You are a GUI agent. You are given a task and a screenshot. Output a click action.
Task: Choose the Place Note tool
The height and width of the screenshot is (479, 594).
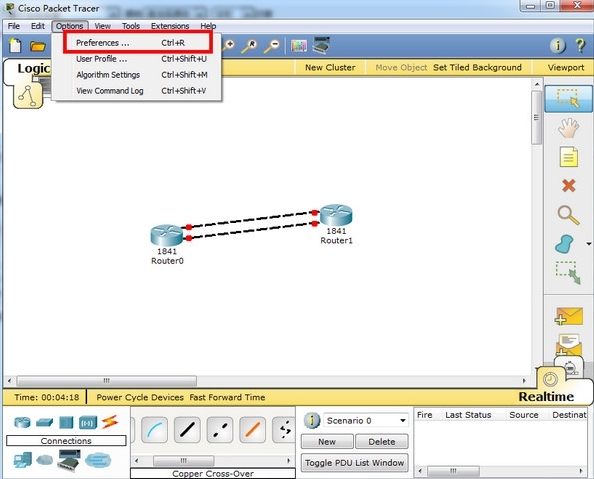[x=569, y=157]
